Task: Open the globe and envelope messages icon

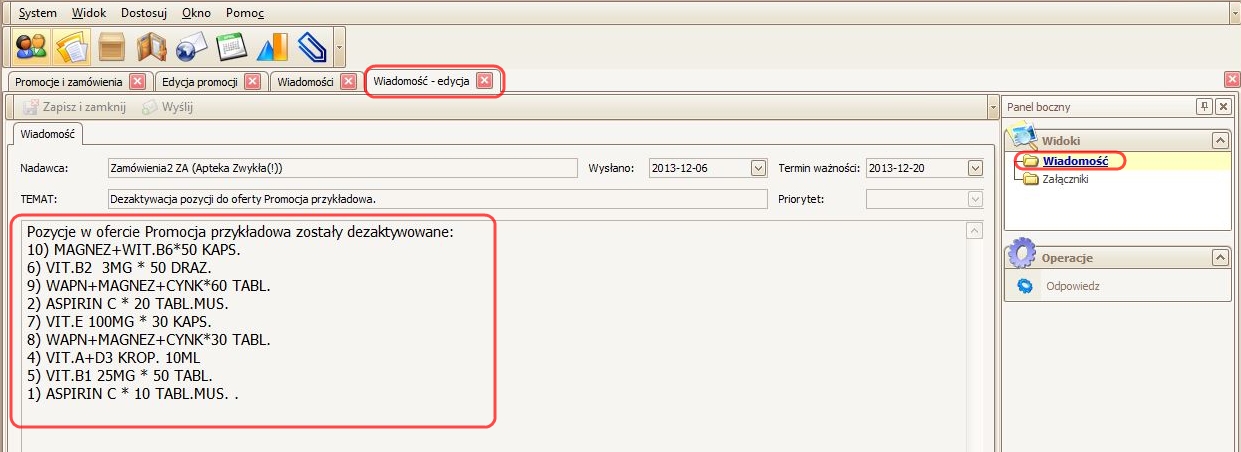Action: pos(192,47)
